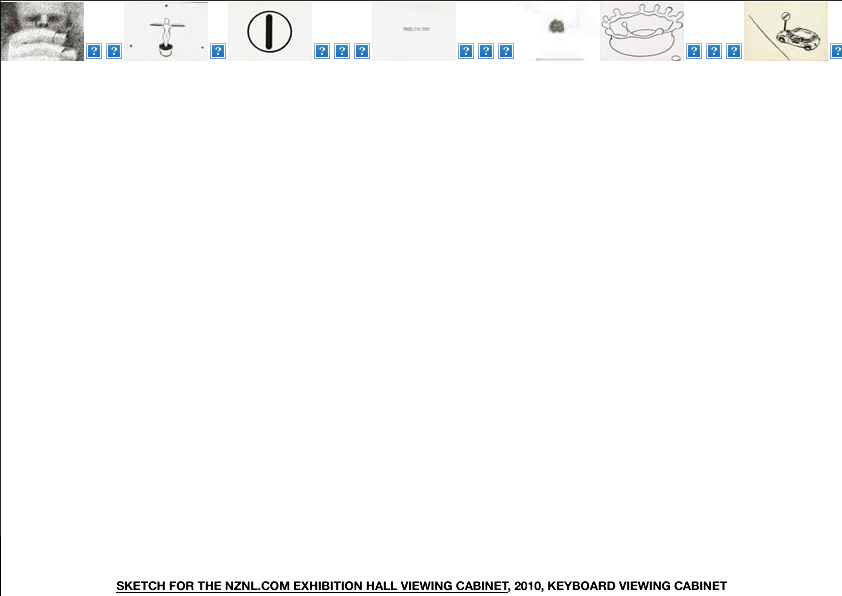
Task: Open the face with fingers thumbnail
Action: [42, 31]
